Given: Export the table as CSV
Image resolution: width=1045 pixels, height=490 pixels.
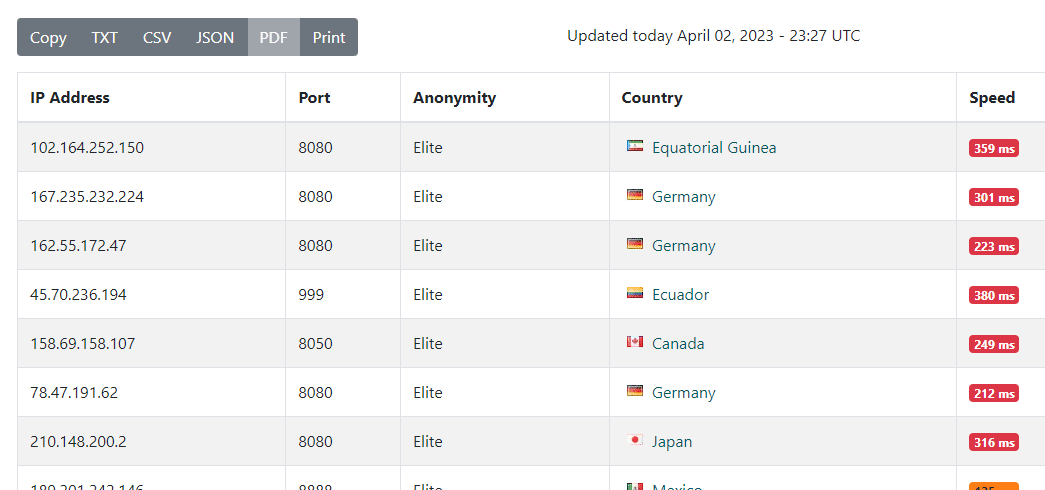Looking at the screenshot, I should click(157, 37).
